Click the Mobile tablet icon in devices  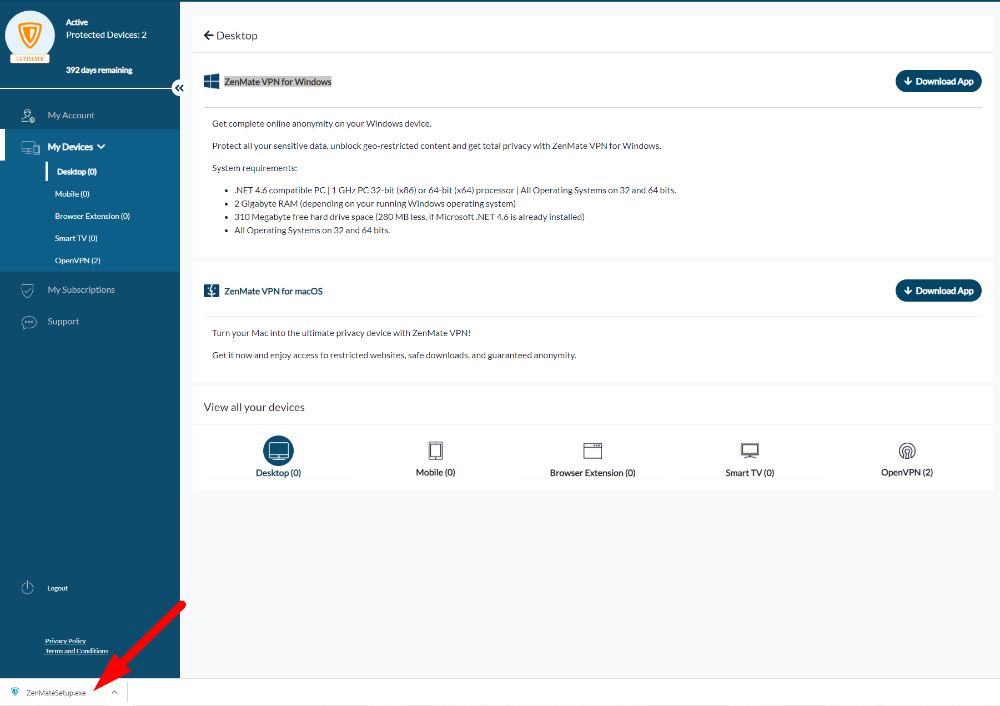[435, 450]
